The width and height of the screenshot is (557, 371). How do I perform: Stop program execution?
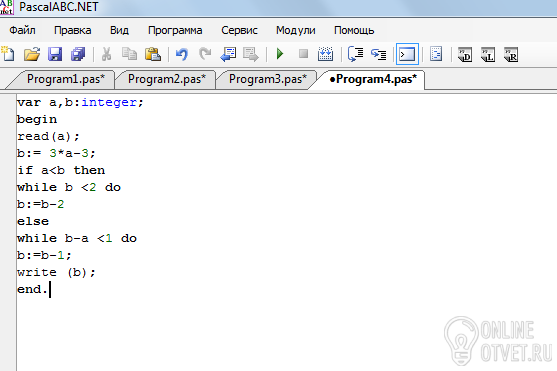[303, 54]
